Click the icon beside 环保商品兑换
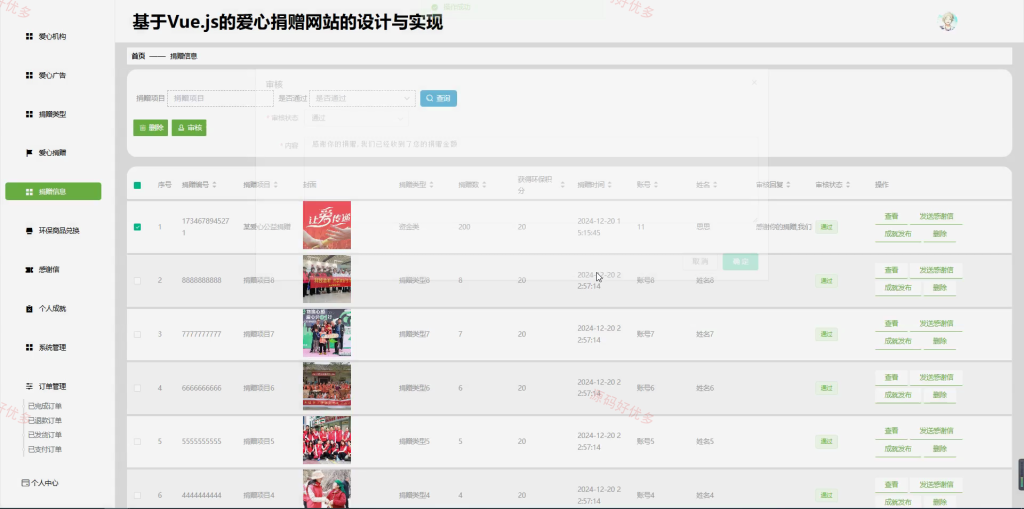 coord(29,231)
